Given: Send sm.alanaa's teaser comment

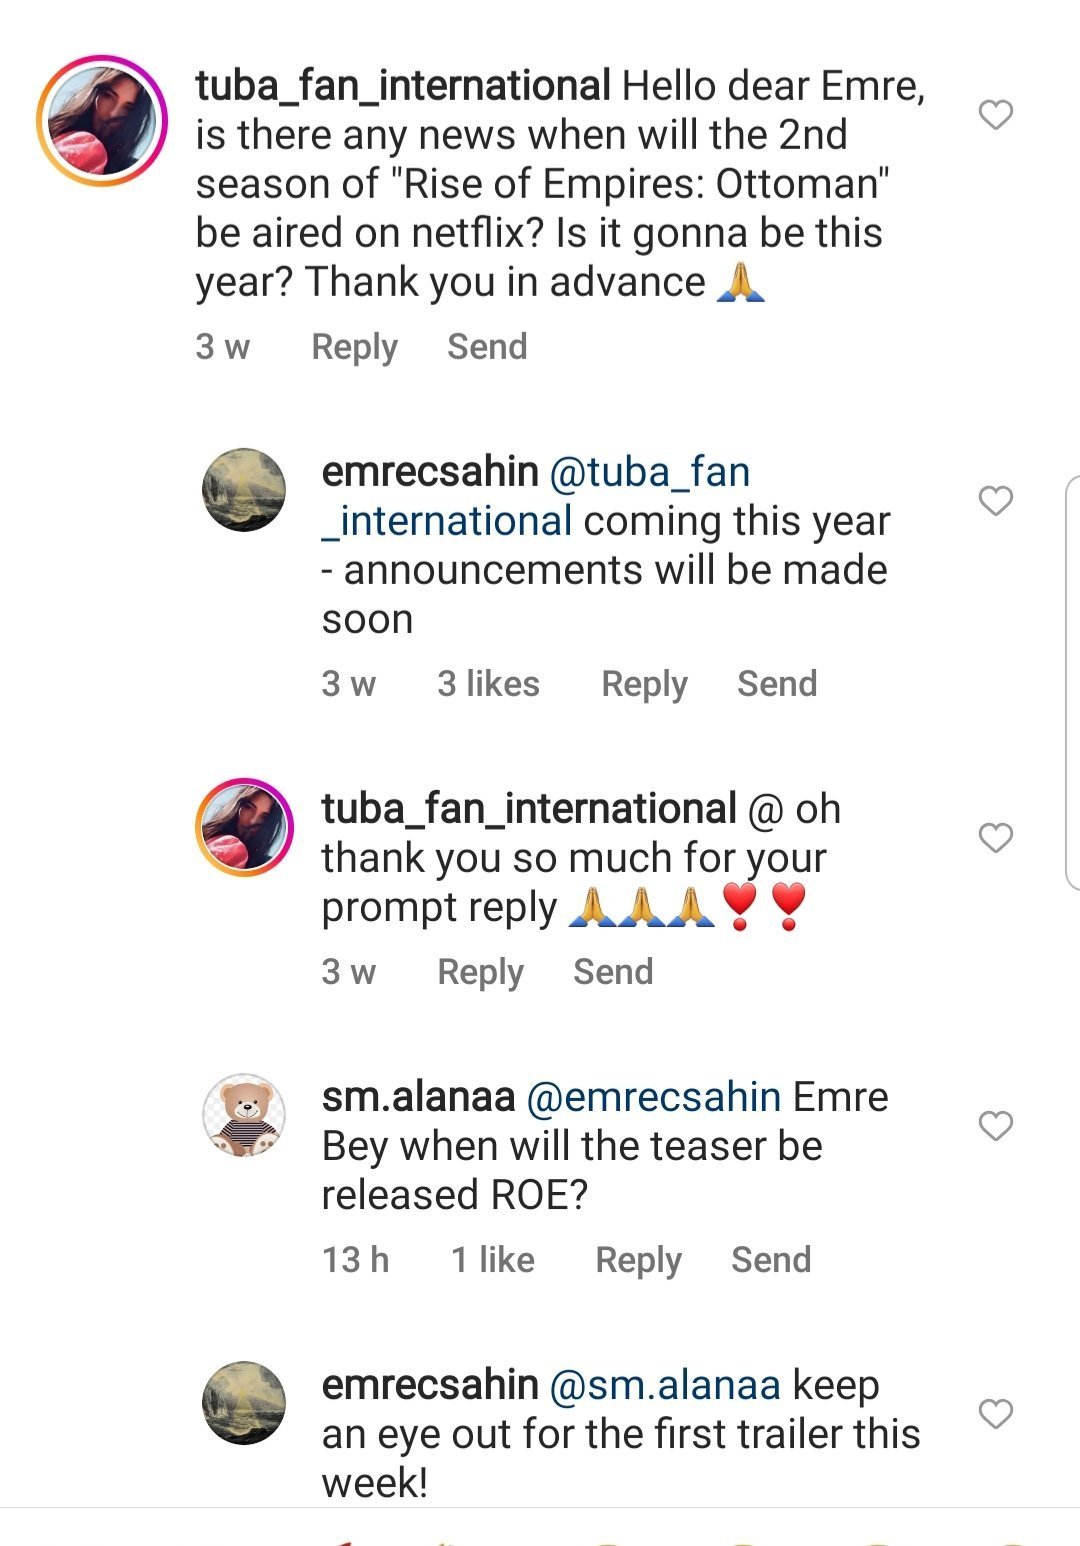Looking at the screenshot, I should tap(771, 1259).
